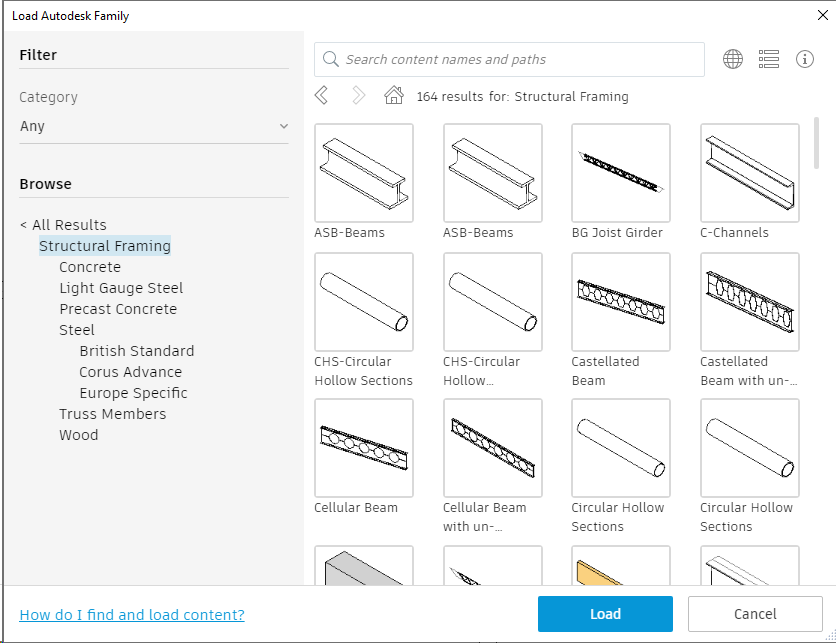This screenshot has height=643, width=836.
Task: Go back with the left chevron
Action: (x=321, y=96)
